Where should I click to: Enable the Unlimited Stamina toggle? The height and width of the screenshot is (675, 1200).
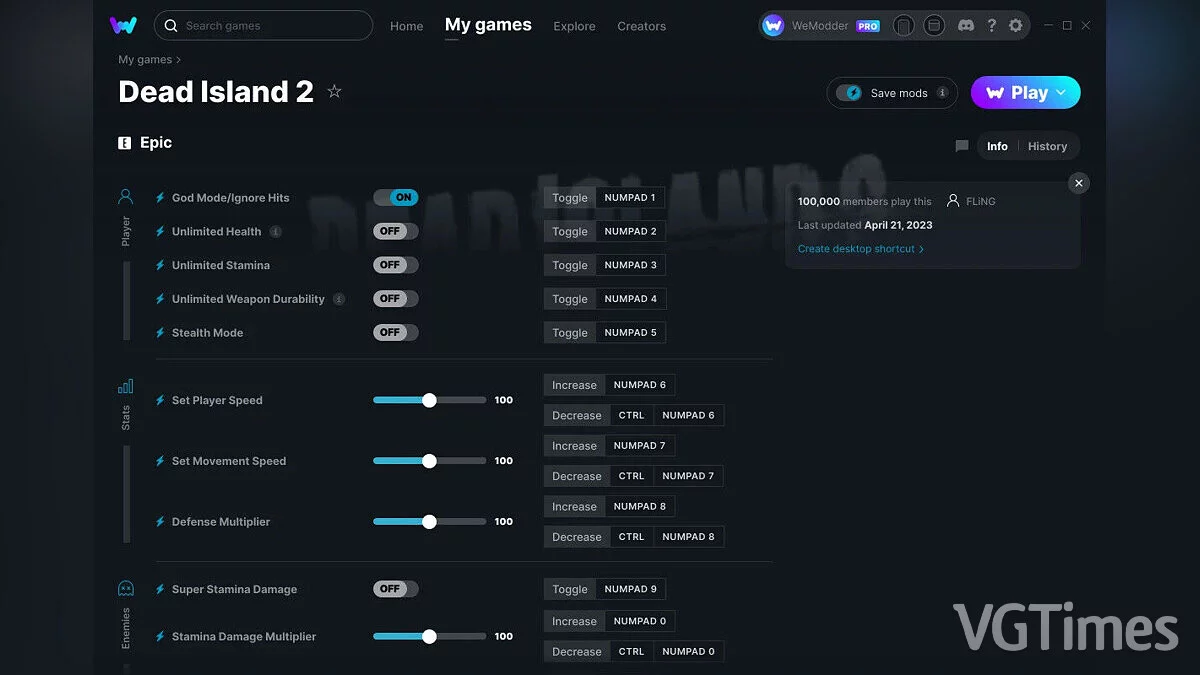point(396,265)
